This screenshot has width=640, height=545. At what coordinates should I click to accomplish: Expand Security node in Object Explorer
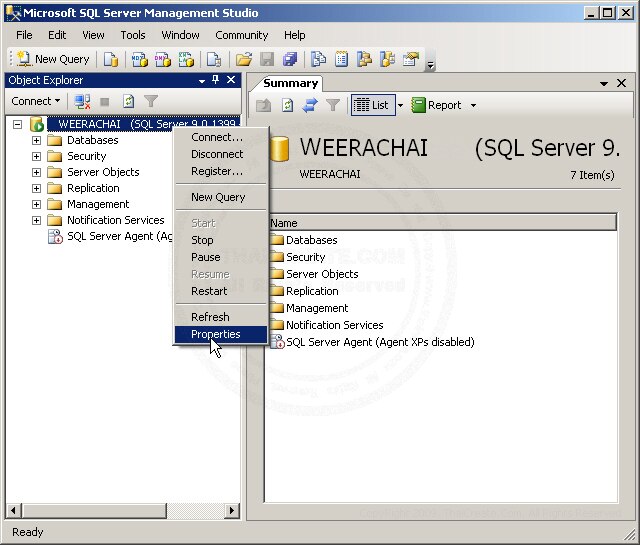36,156
